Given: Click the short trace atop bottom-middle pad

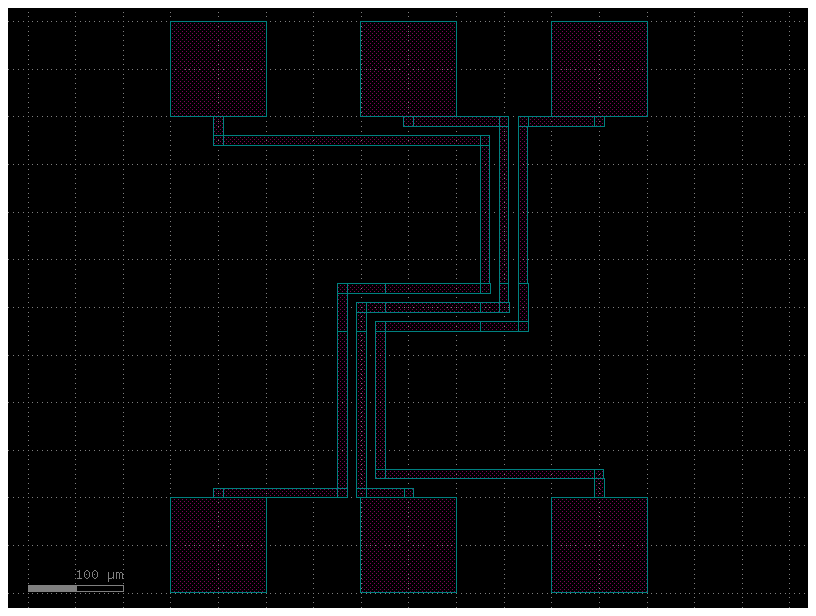Looking at the screenshot, I should 385,493.
